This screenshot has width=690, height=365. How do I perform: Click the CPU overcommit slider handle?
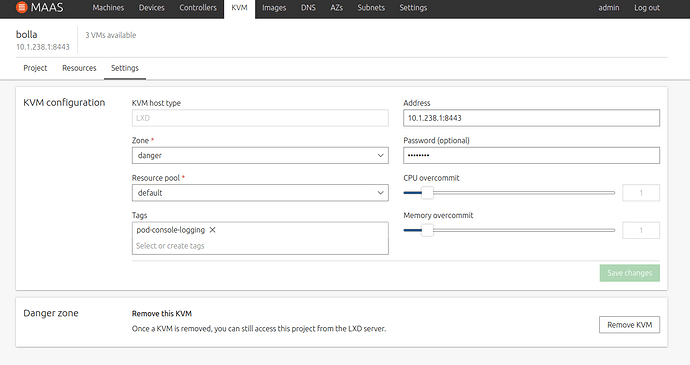tap(427, 193)
